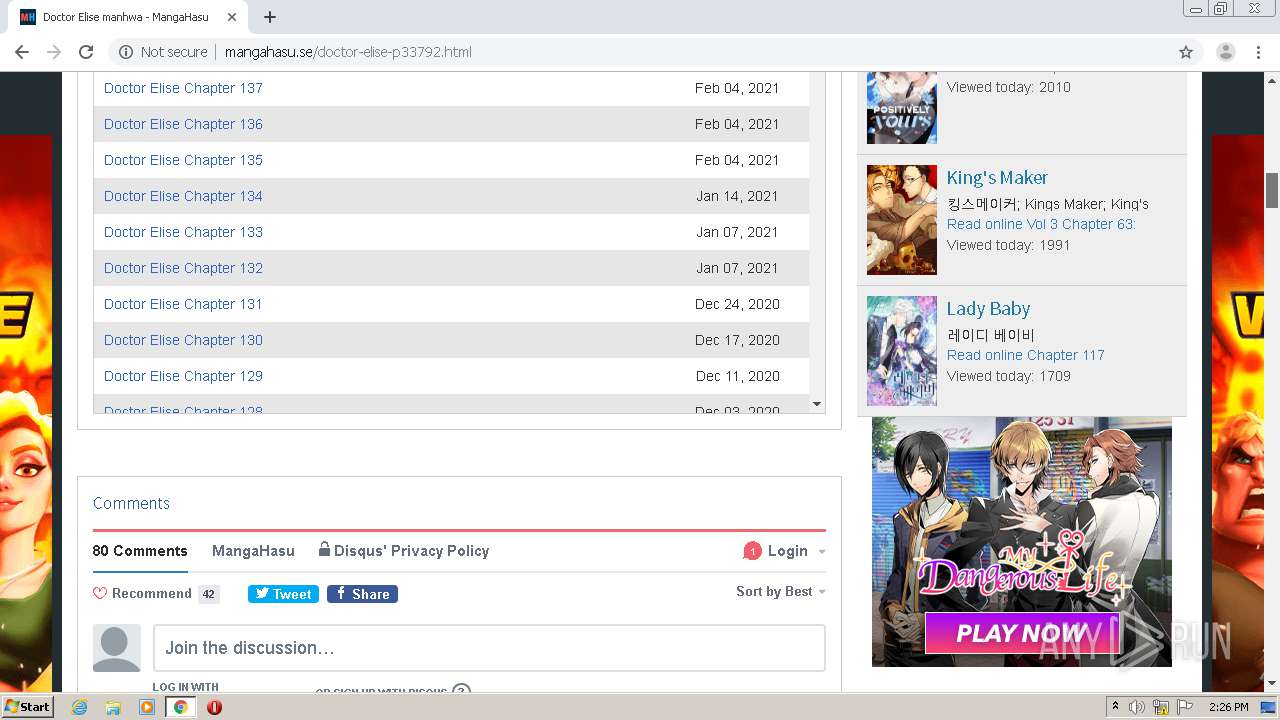Click the Feb 04, 2021 date of Chapter 137

point(737,88)
